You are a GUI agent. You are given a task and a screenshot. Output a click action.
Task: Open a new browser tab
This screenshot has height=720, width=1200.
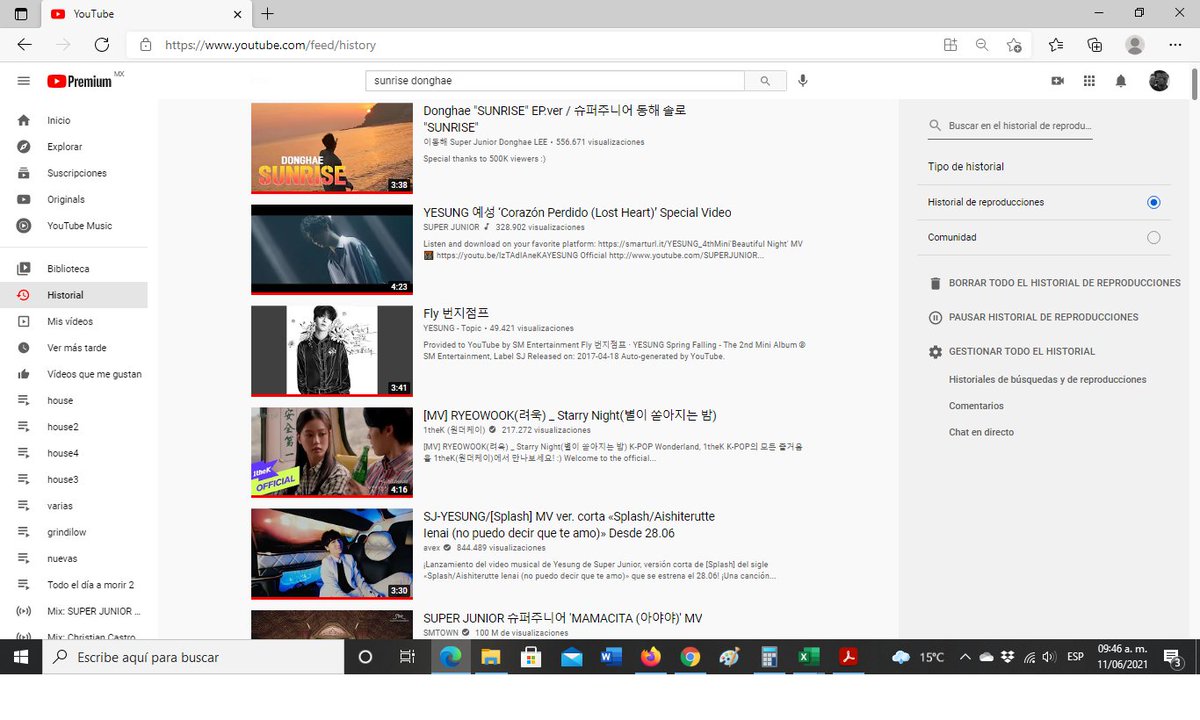click(x=267, y=14)
